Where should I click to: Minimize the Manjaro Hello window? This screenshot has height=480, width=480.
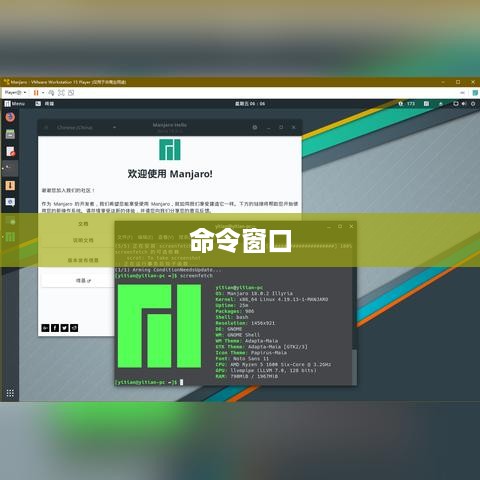(269, 127)
